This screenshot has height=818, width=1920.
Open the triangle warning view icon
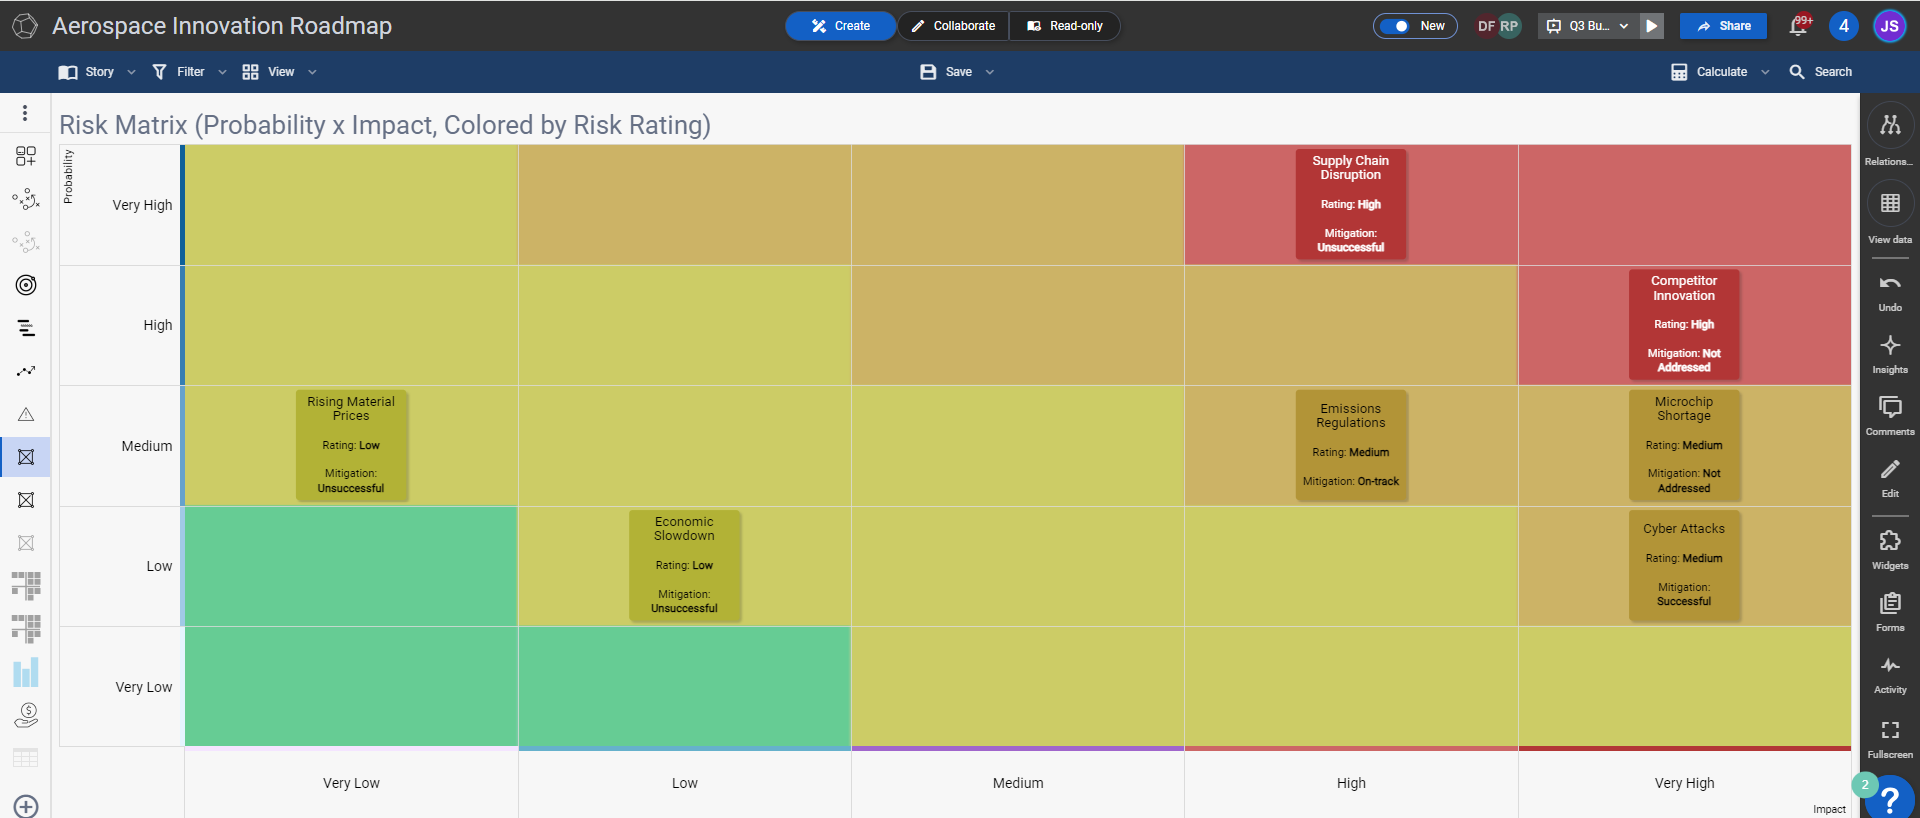point(26,414)
